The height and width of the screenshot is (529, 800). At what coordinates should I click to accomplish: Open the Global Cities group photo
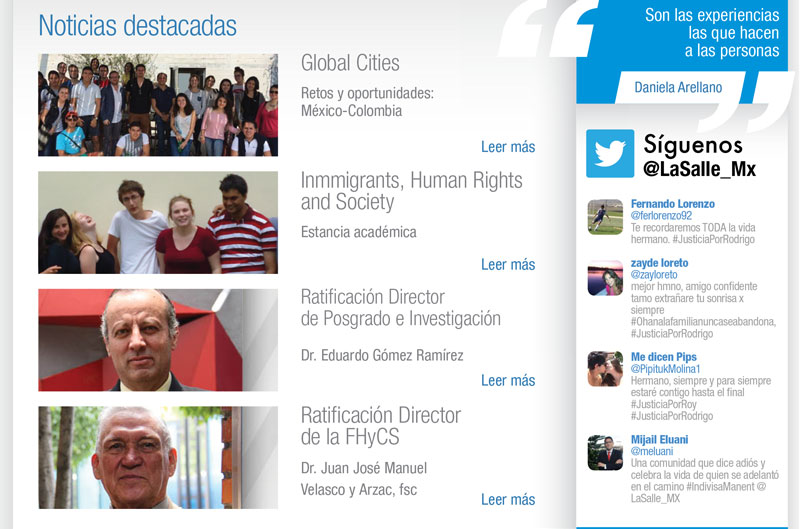pyautogui.click(x=158, y=105)
